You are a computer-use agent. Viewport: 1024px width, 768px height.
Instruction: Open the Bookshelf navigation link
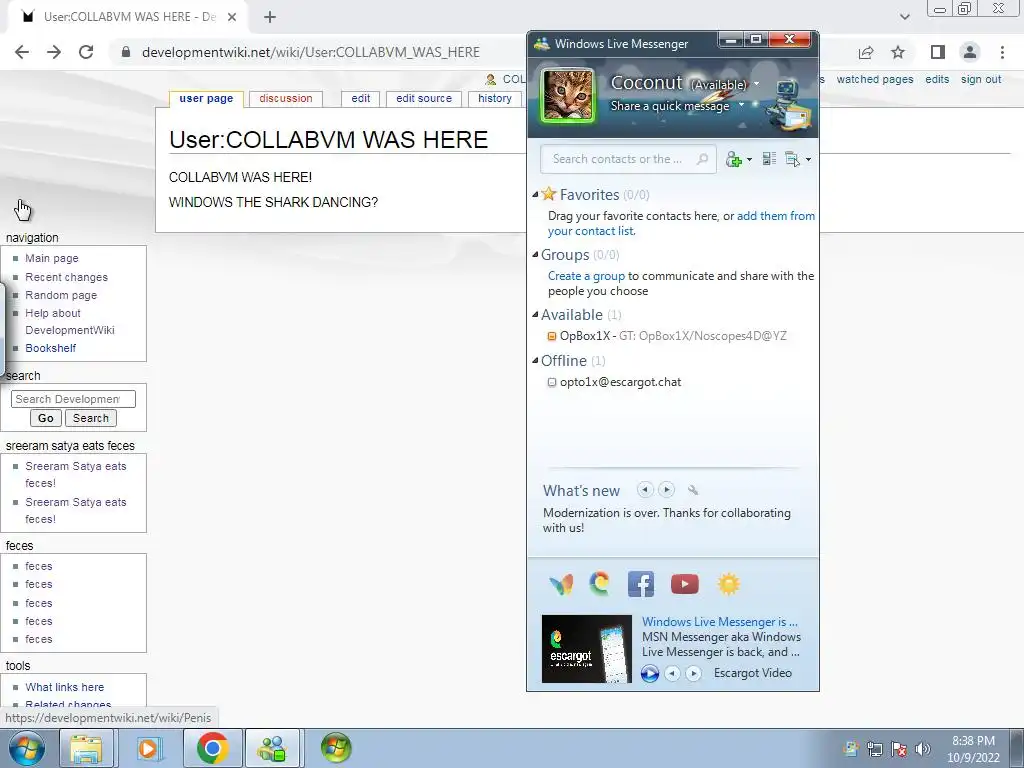pos(50,348)
